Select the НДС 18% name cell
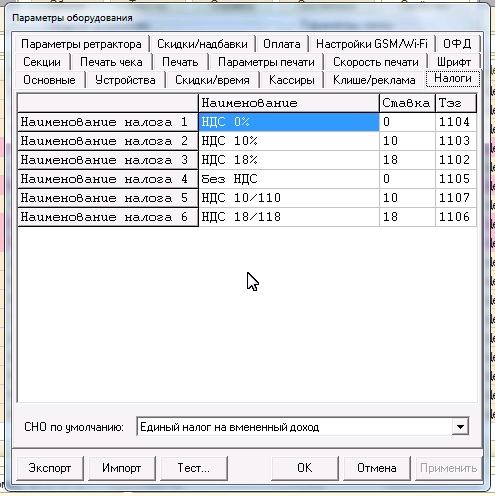495x496 pixels. click(x=289, y=160)
